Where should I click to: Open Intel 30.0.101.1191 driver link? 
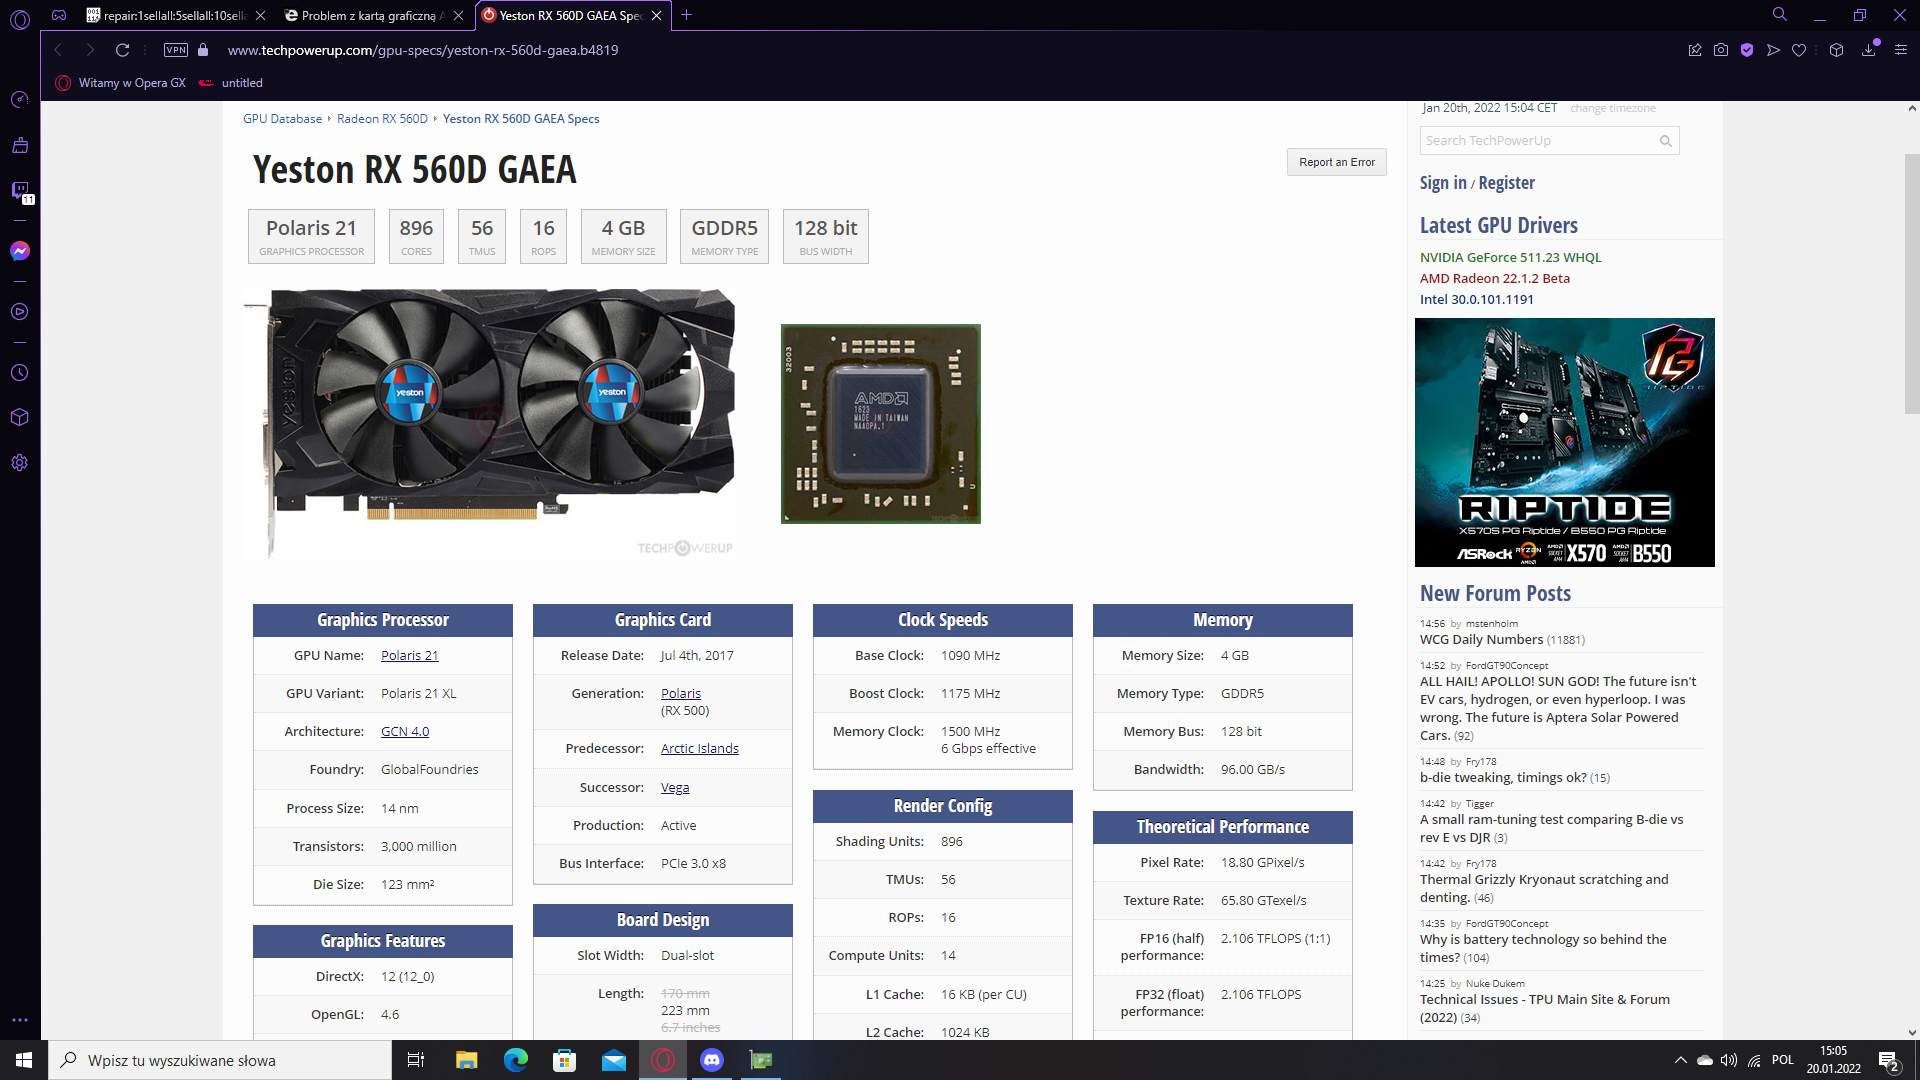pos(1477,300)
